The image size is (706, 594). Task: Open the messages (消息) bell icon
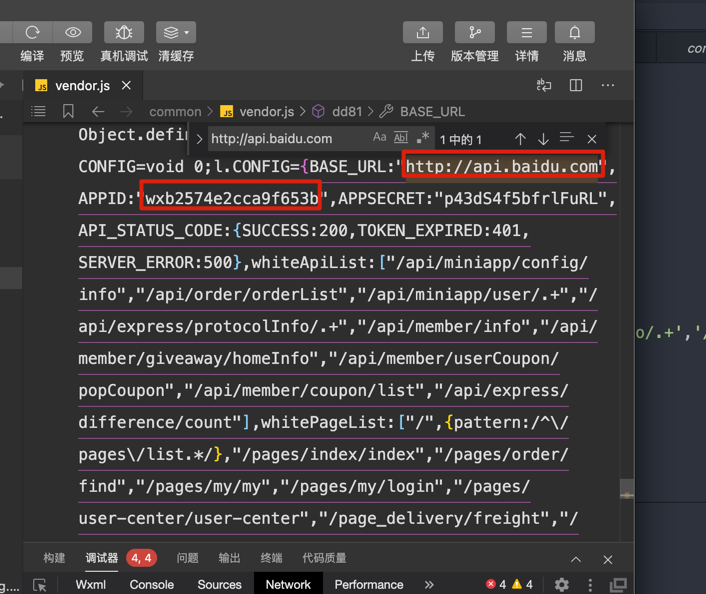(x=575, y=32)
